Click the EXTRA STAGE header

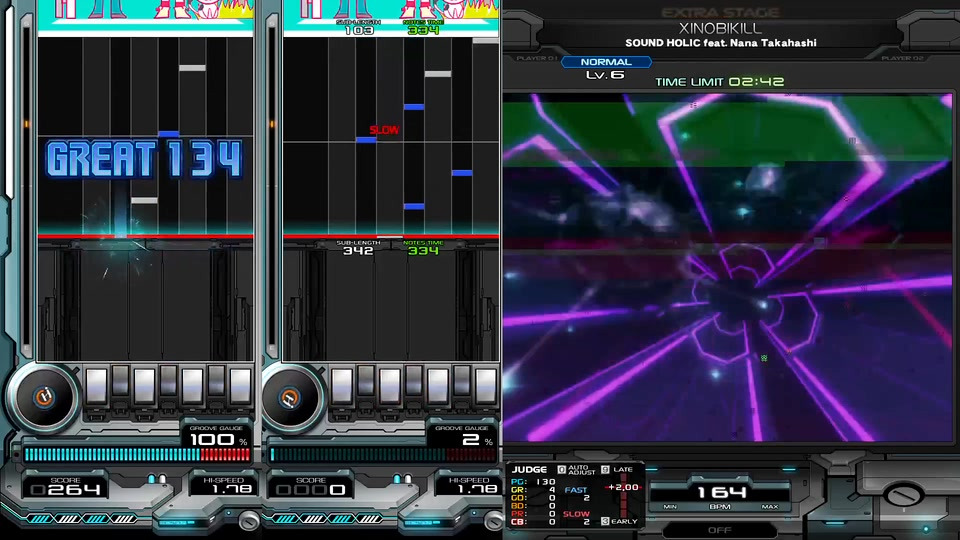[720, 12]
